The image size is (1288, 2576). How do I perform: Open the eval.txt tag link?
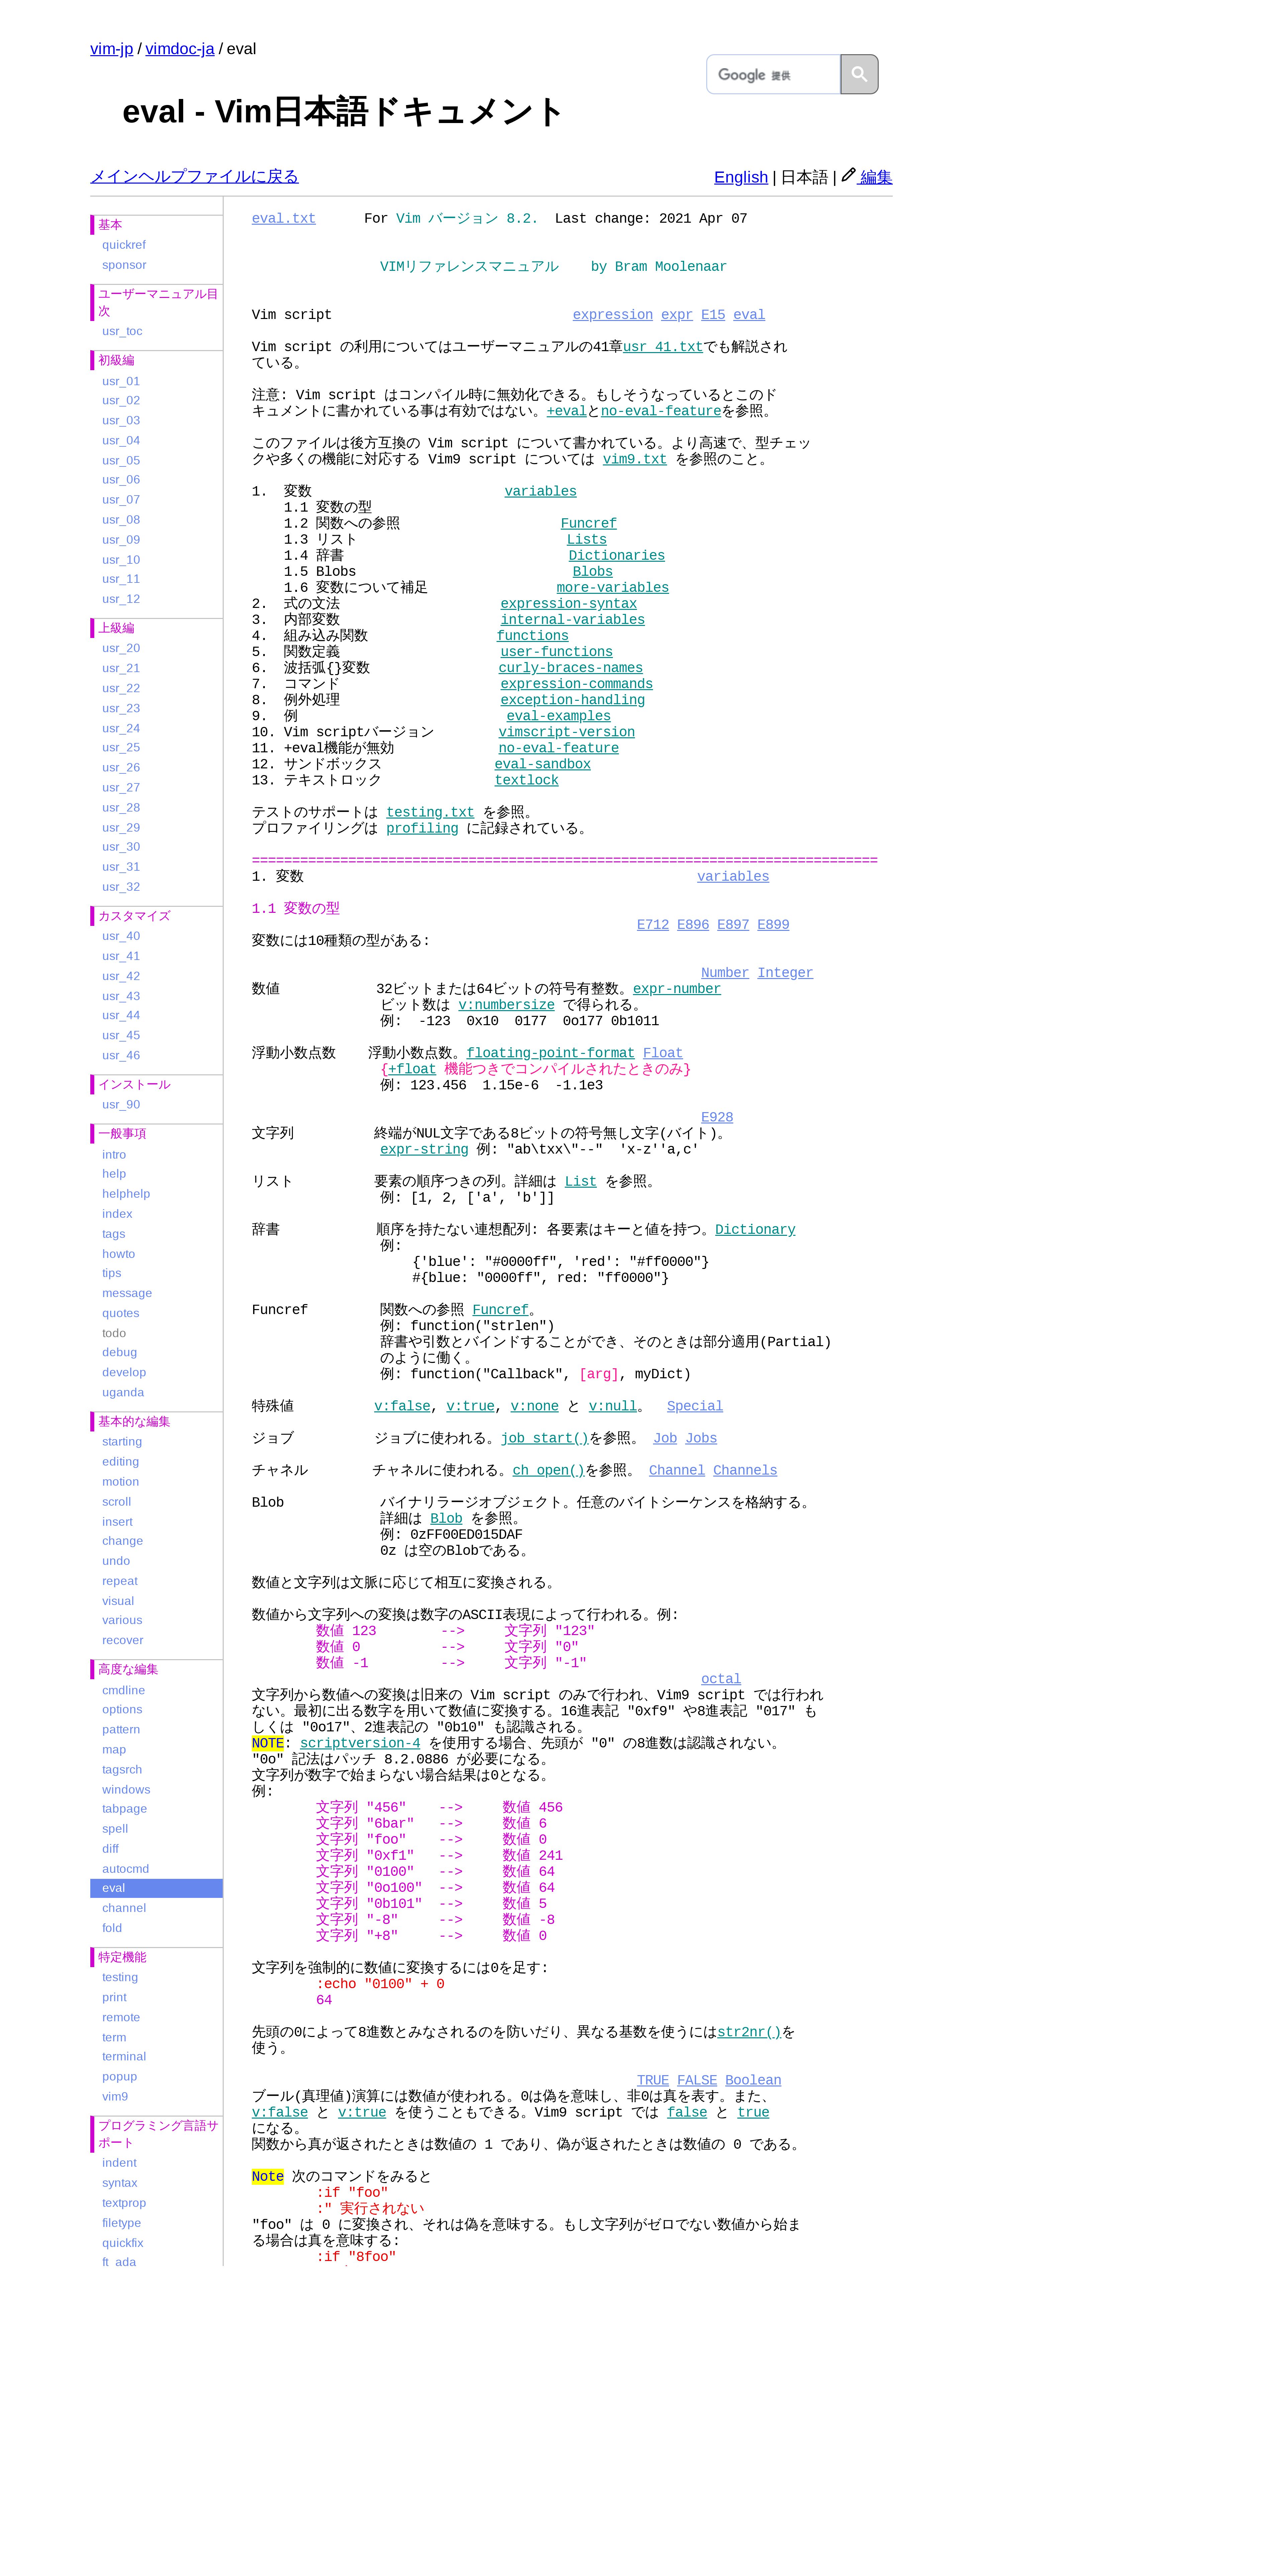(284, 219)
